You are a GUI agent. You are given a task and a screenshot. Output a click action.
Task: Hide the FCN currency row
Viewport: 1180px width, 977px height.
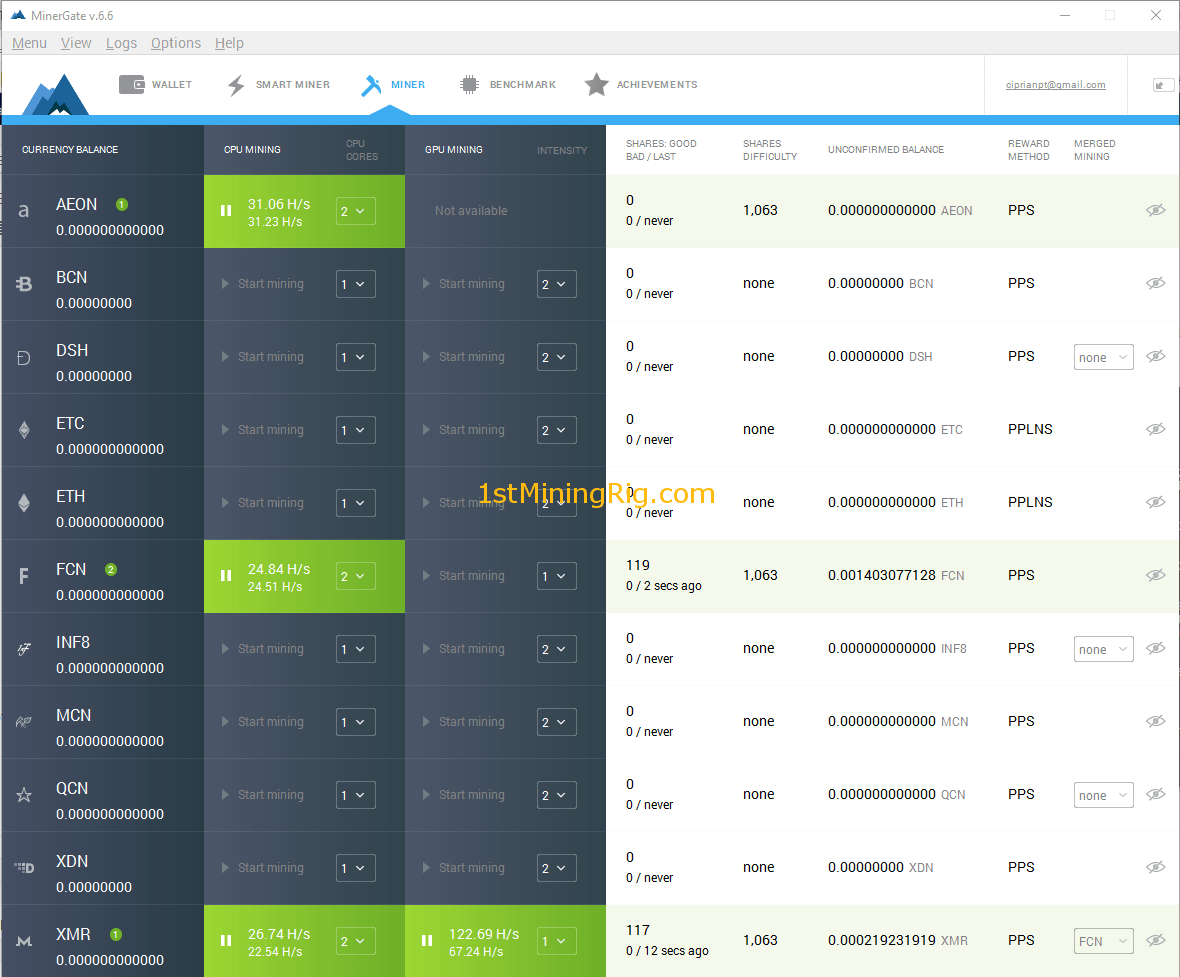1155,575
